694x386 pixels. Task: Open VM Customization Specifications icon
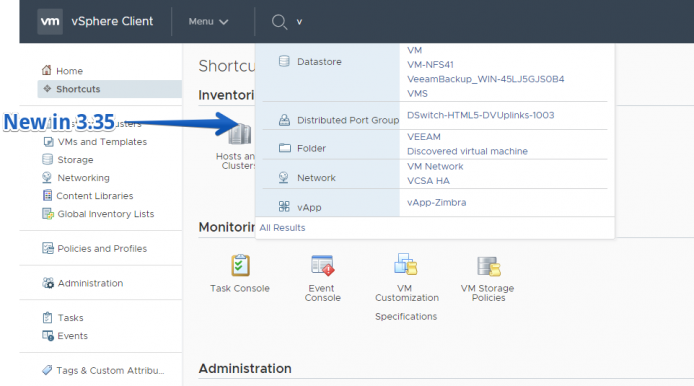[x=405, y=264]
